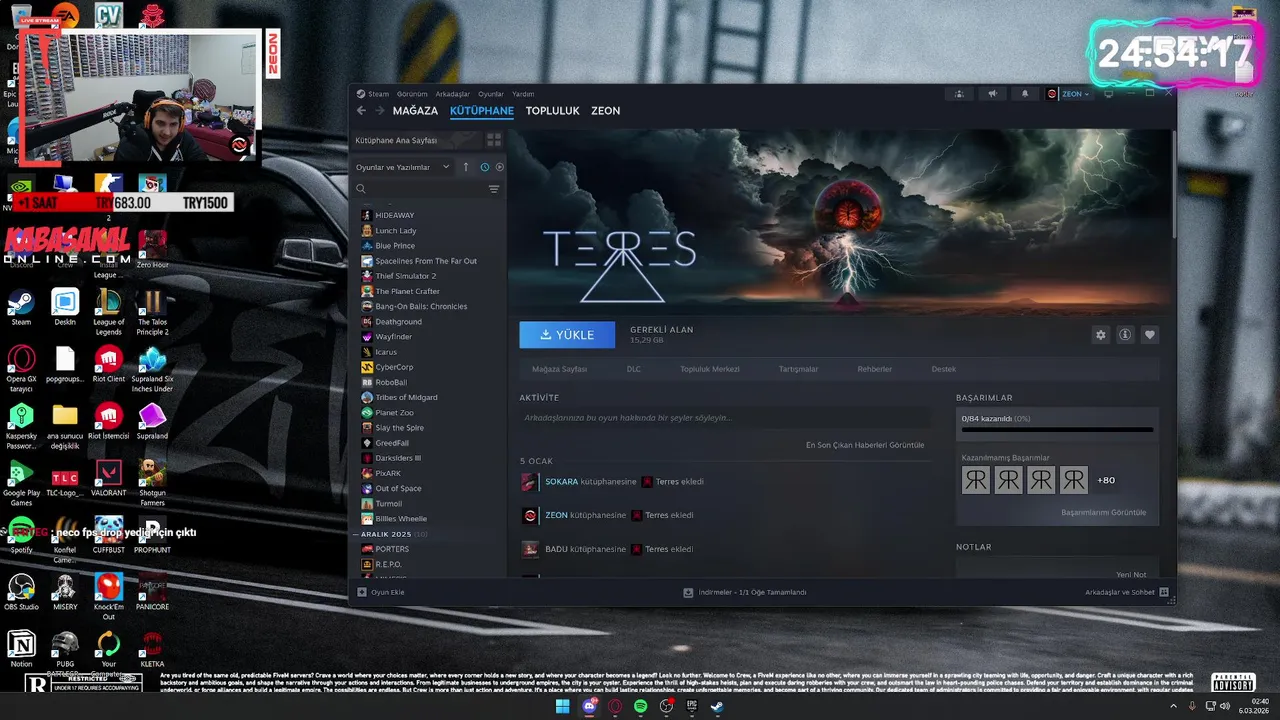Open SOKARA's profile in activity feed
The image size is (1280, 720).
(561, 482)
